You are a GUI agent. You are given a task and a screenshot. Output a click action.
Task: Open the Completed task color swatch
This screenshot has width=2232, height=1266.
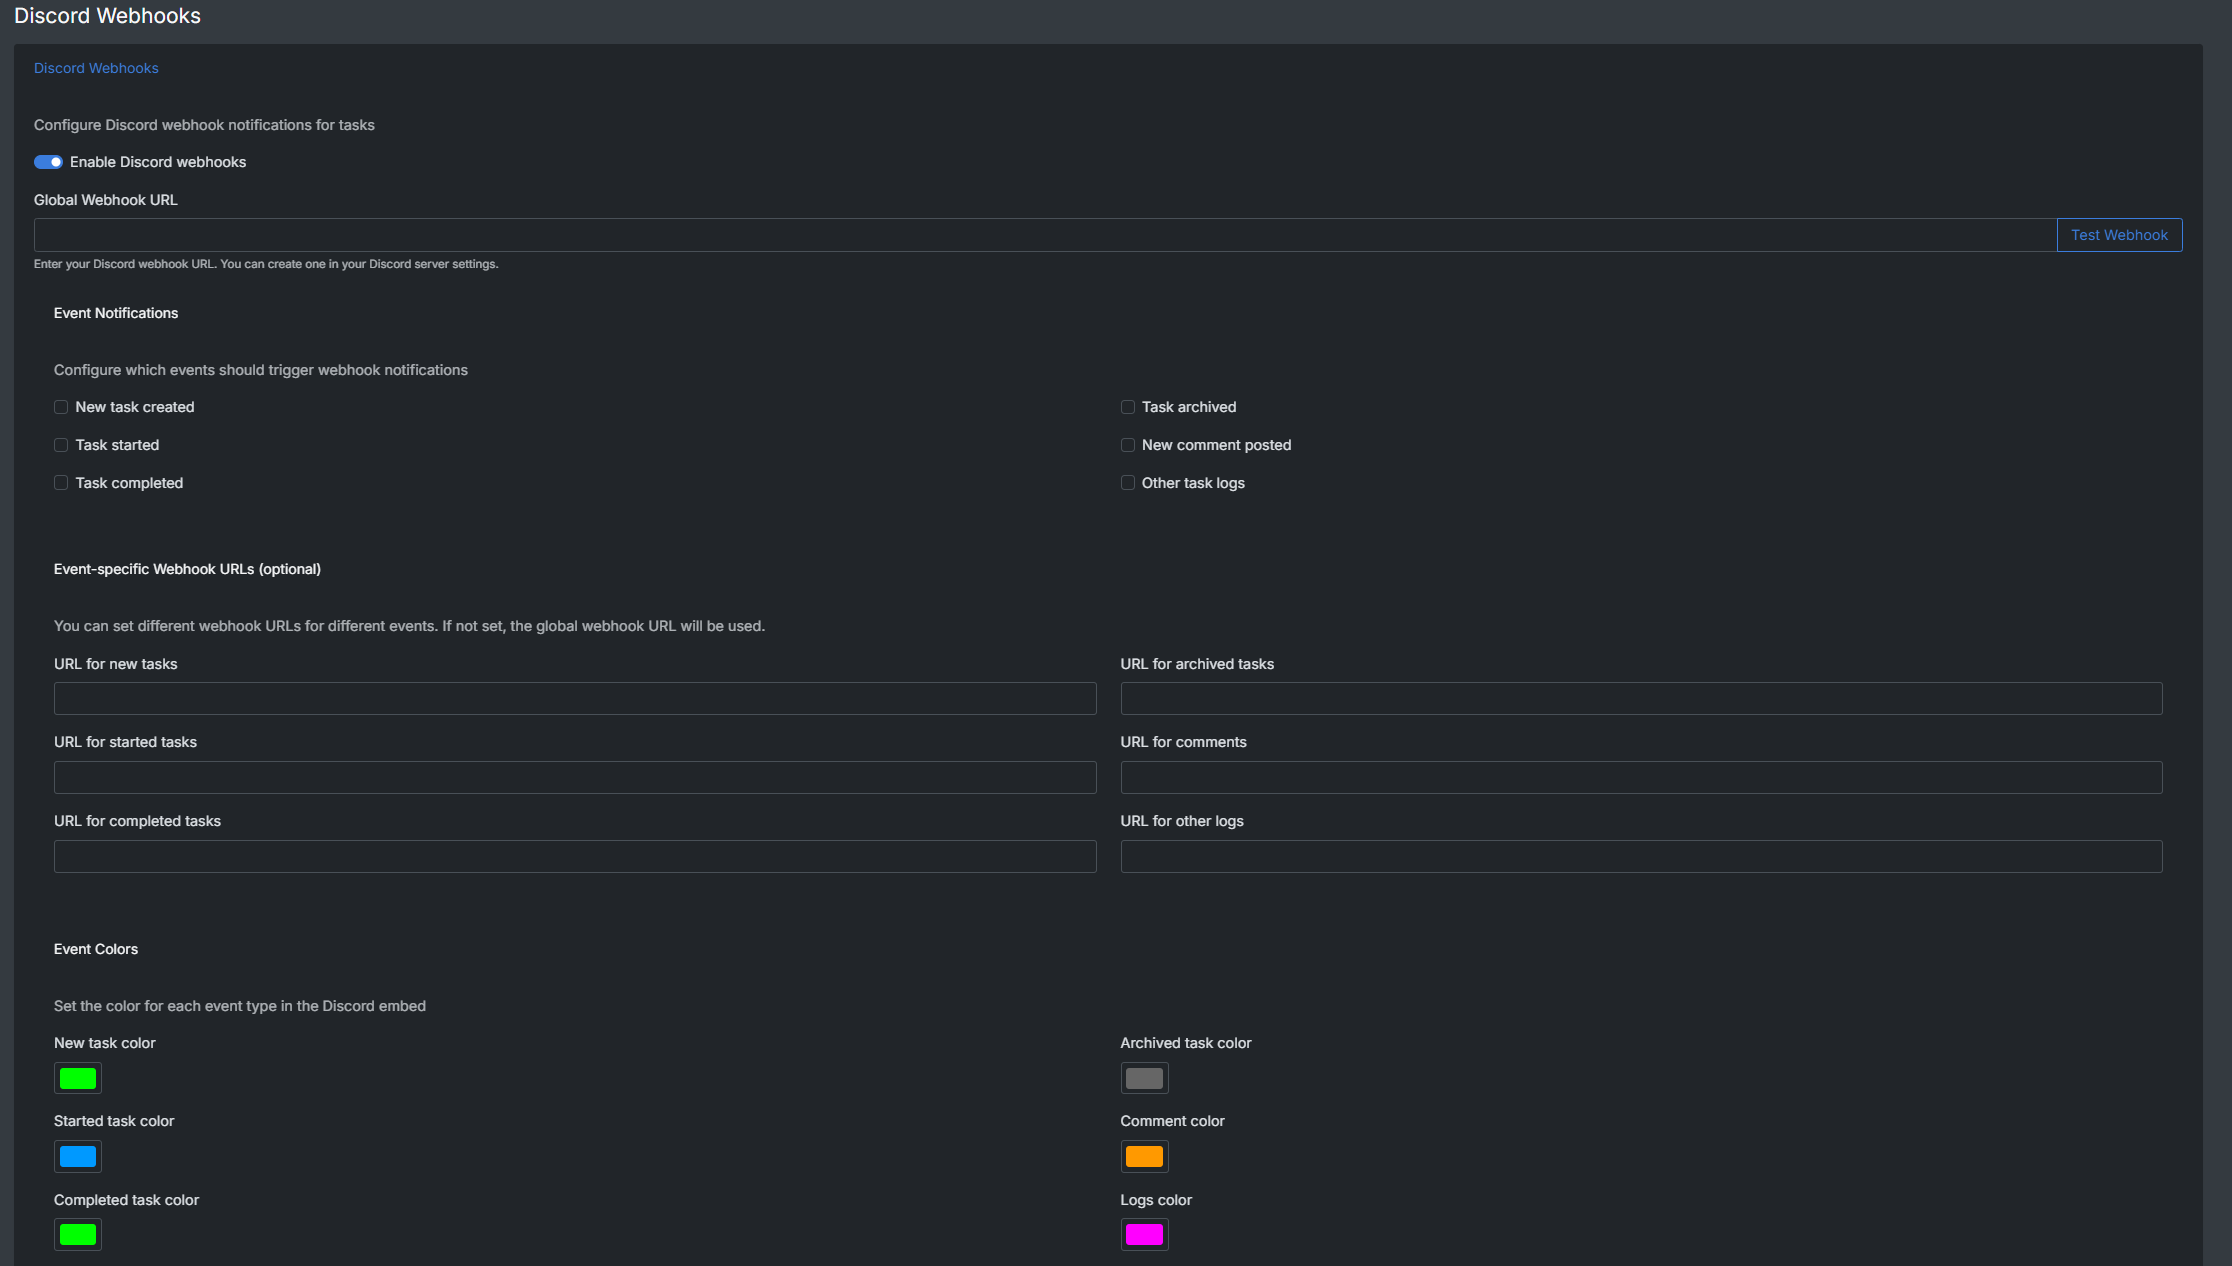[78, 1234]
